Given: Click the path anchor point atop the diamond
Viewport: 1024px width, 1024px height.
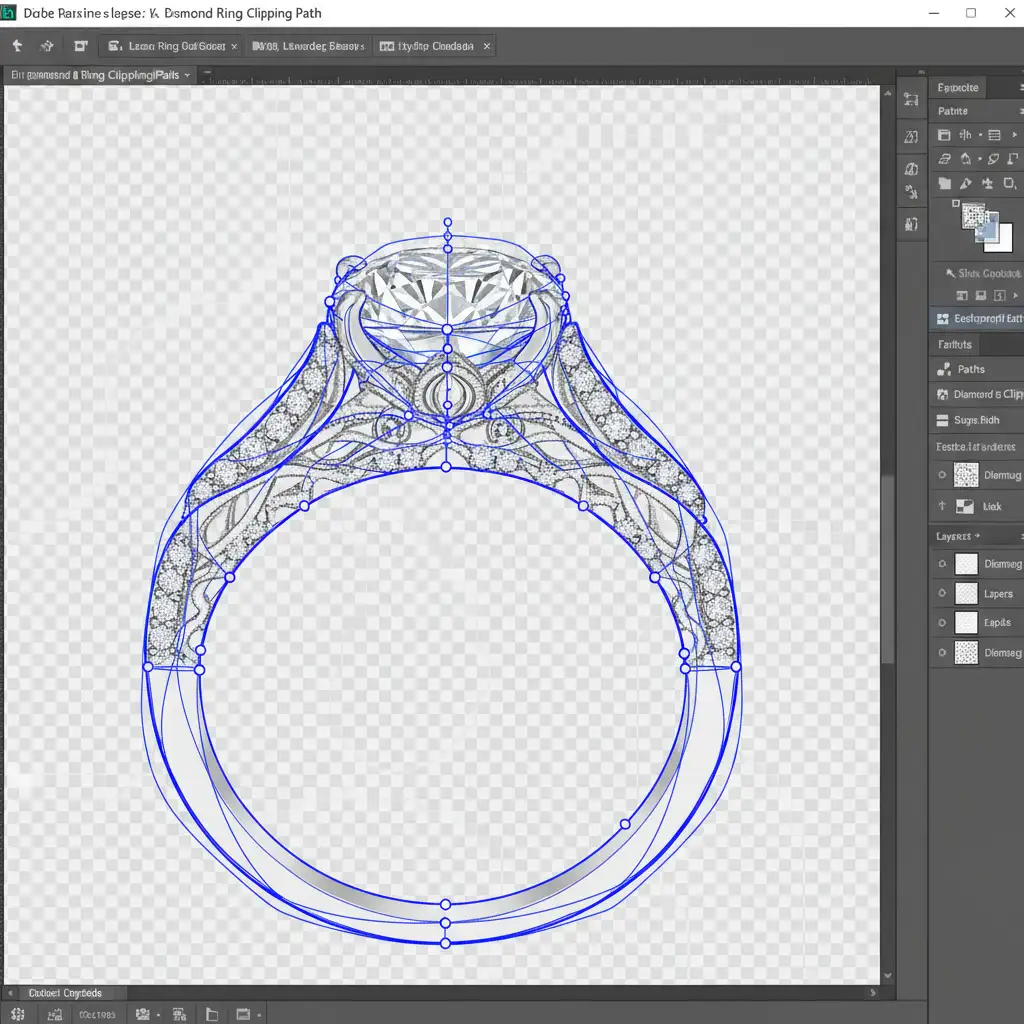Looking at the screenshot, I should pyautogui.click(x=447, y=222).
